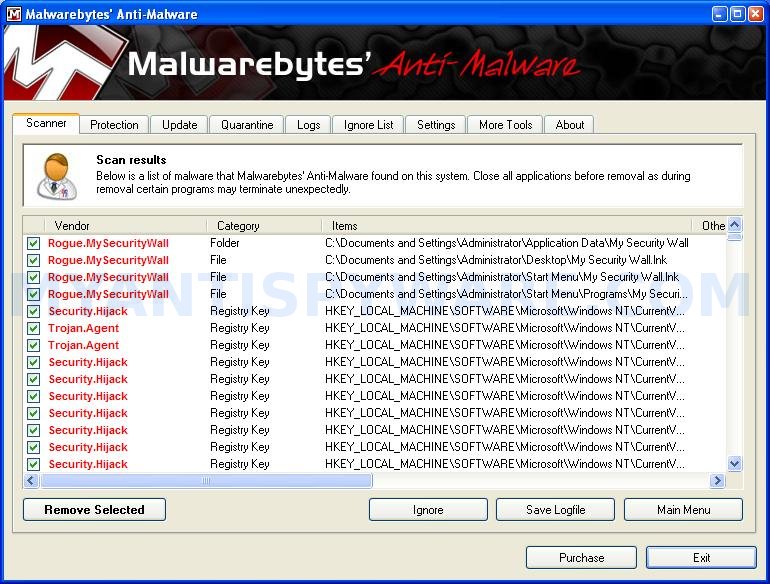Viewport: 770px width, 584px height.
Task: Sort list by Category column header
Action: tap(264, 225)
